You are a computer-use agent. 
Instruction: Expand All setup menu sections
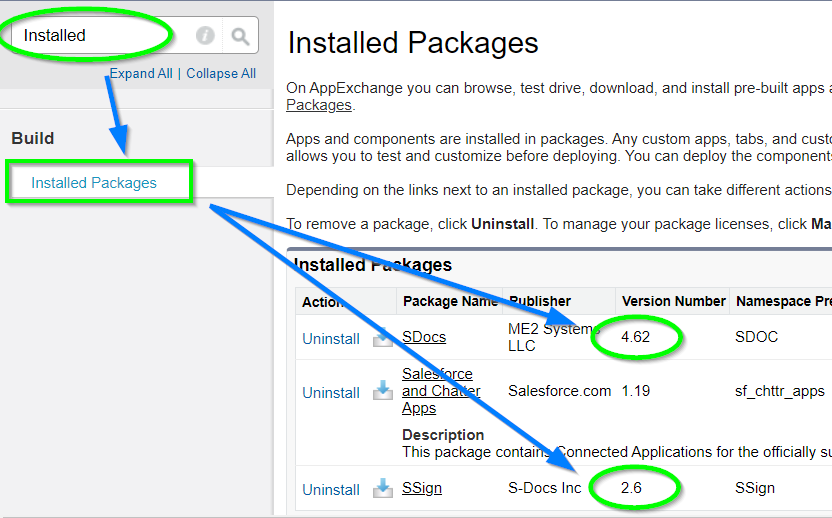pyautogui.click(x=141, y=73)
